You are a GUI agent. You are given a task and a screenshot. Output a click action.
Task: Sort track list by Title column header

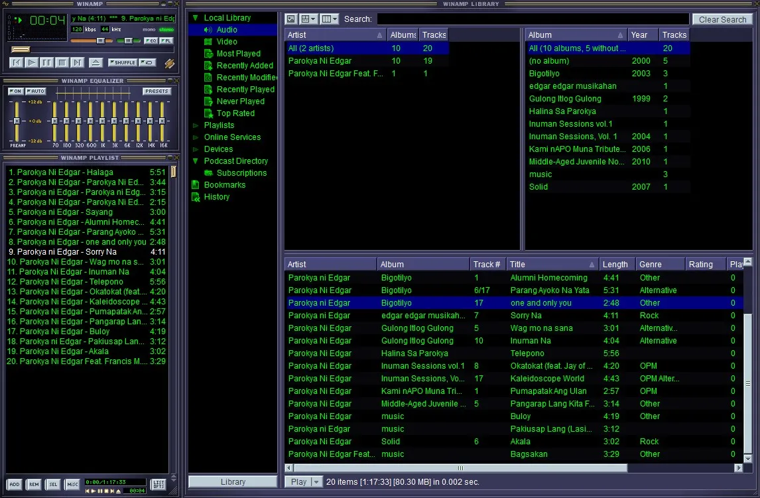click(552, 264)
